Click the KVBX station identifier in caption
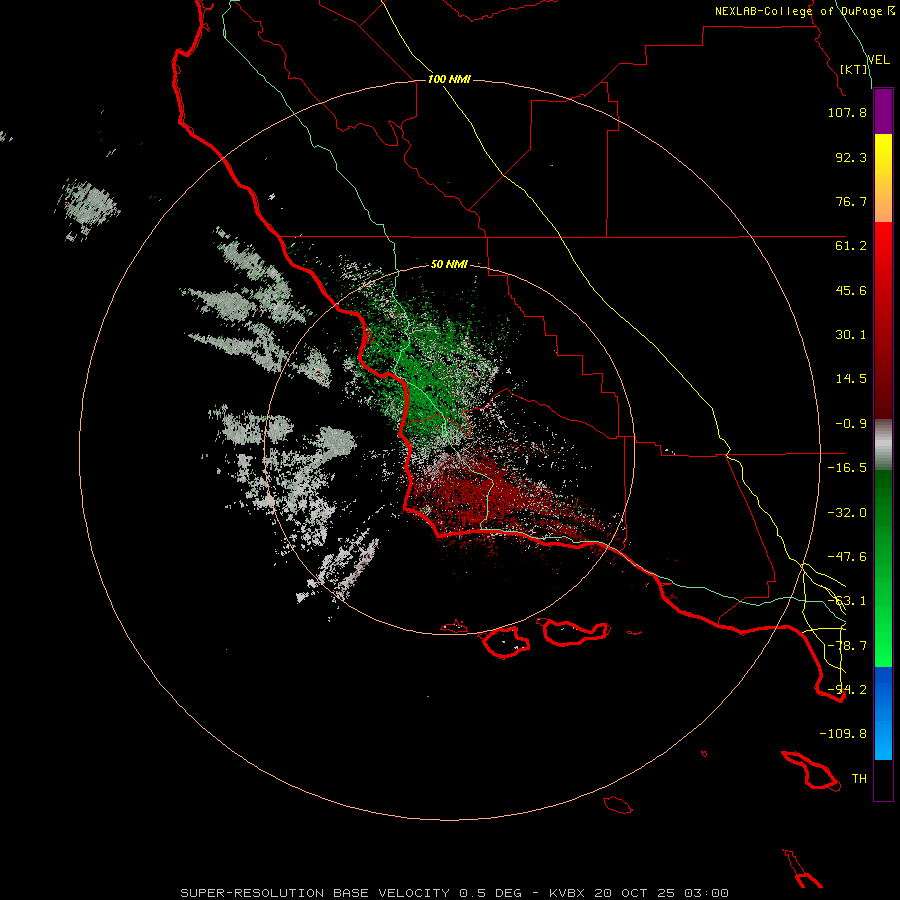Image resolution: width=900 pixels, height=900 pixels. [x=567, y=893]
